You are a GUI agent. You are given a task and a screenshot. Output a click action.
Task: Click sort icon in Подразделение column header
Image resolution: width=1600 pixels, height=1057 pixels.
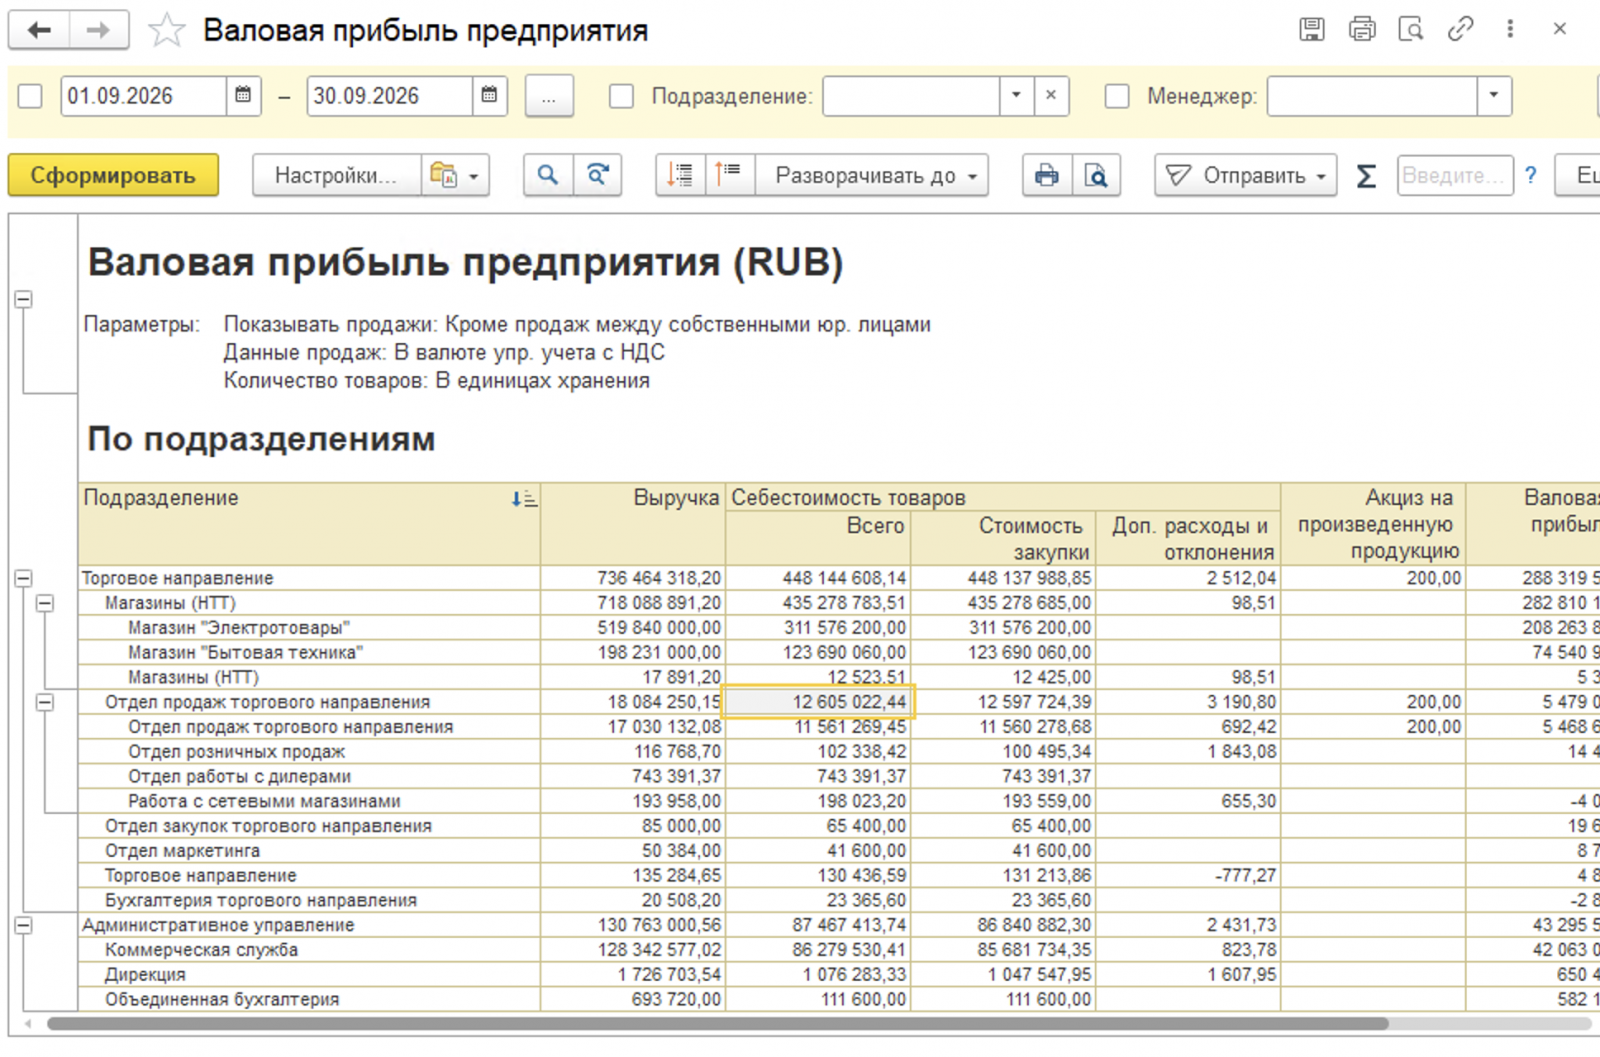(x=524, y=499)
